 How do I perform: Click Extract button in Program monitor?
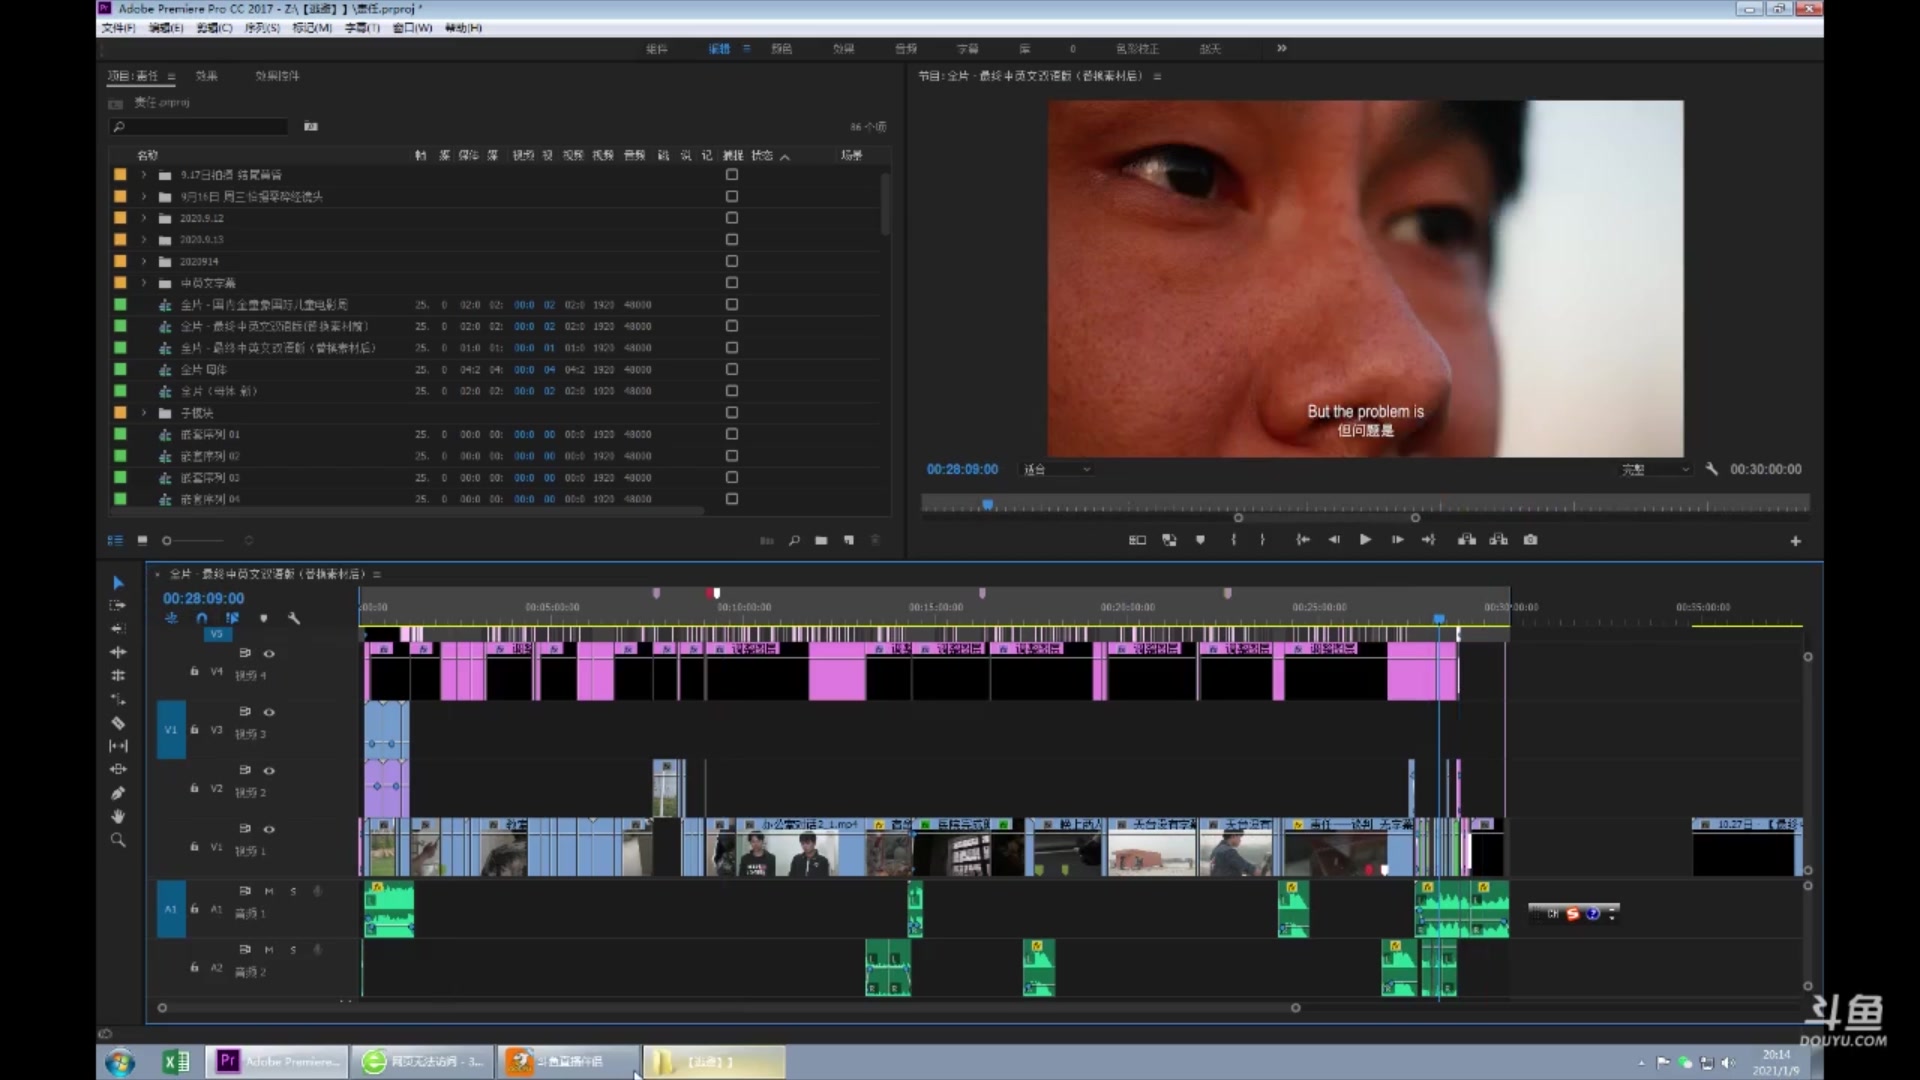1498,540
